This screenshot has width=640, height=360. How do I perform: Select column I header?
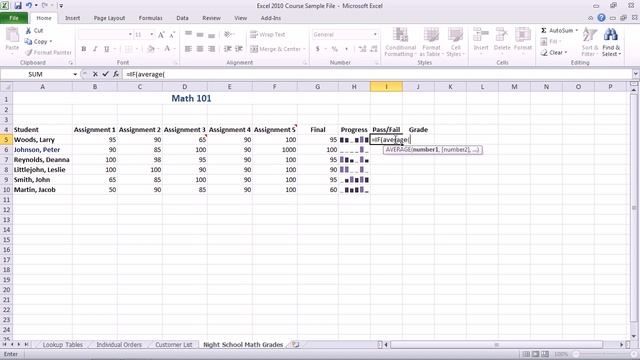(386, 87)
